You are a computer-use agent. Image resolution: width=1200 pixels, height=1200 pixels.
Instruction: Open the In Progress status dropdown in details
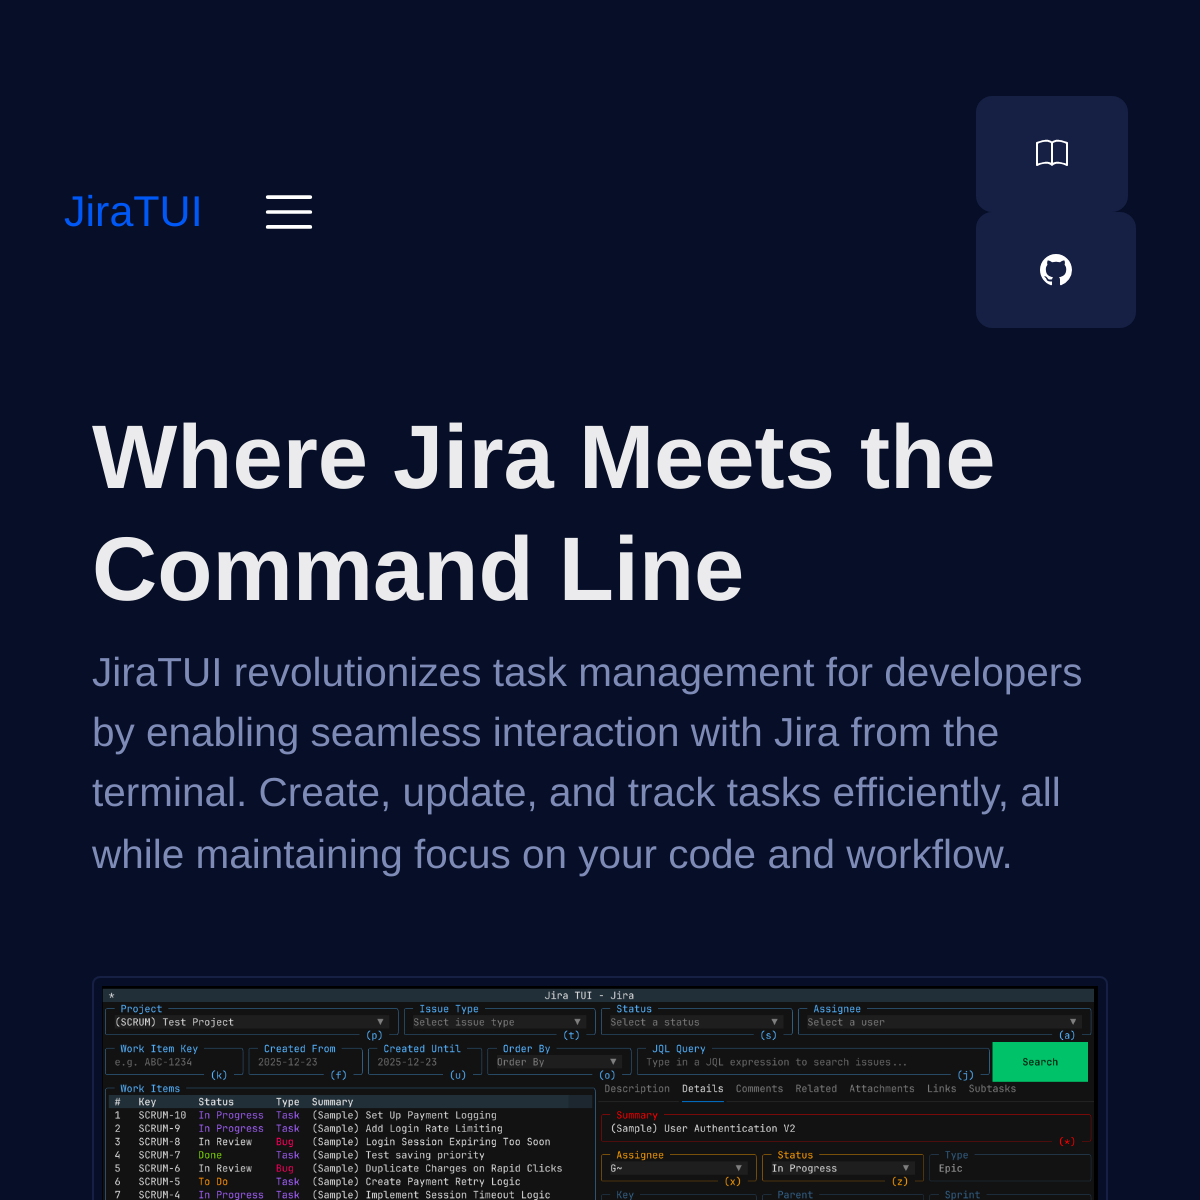840,1168
